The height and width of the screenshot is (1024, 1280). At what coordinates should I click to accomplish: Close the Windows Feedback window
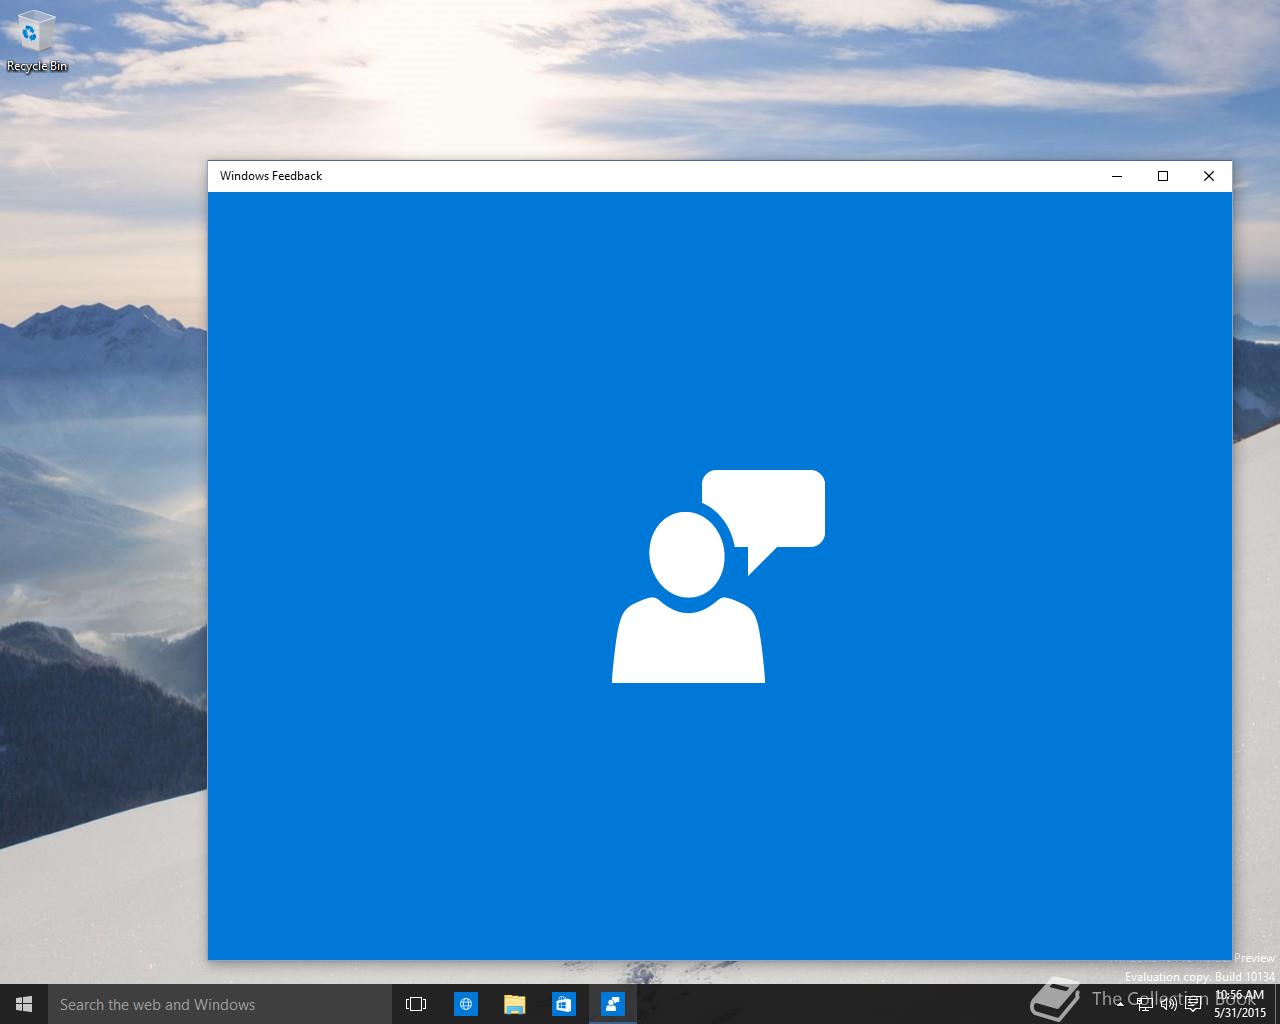pos(1209,176)
